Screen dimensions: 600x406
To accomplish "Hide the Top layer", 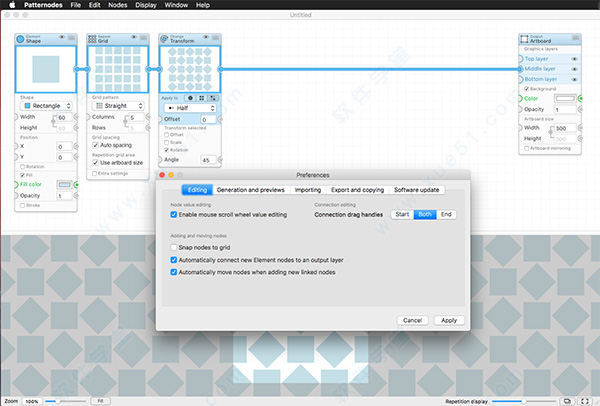I will point(574,59).
